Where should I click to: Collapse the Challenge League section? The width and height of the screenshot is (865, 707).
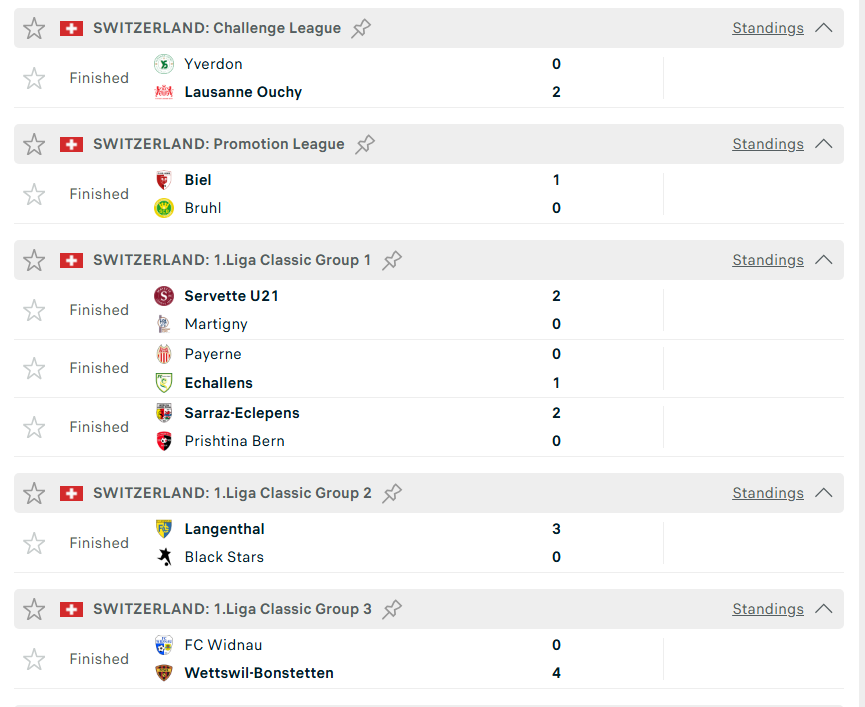[x=824, y=28]
